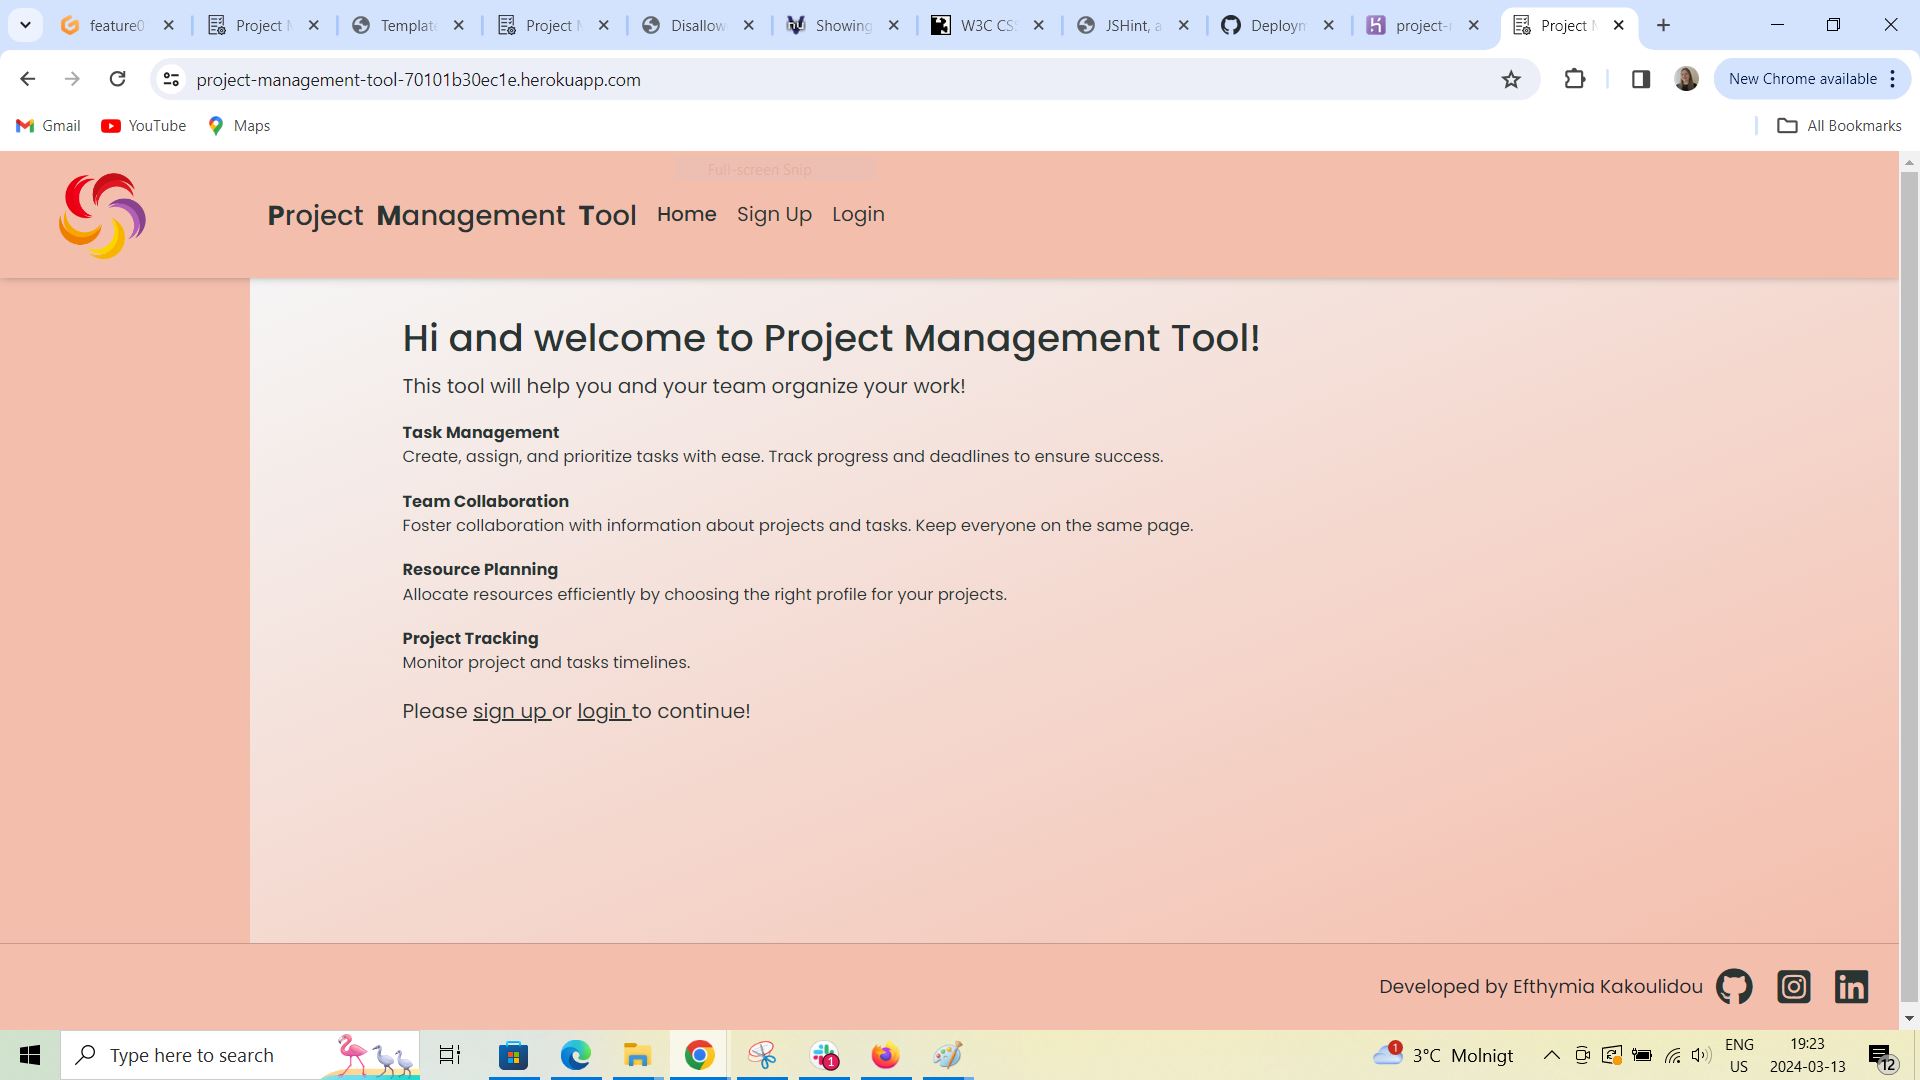Toggle the browser side panel
The image size is (1920, 1080).
click(1640, 79)
